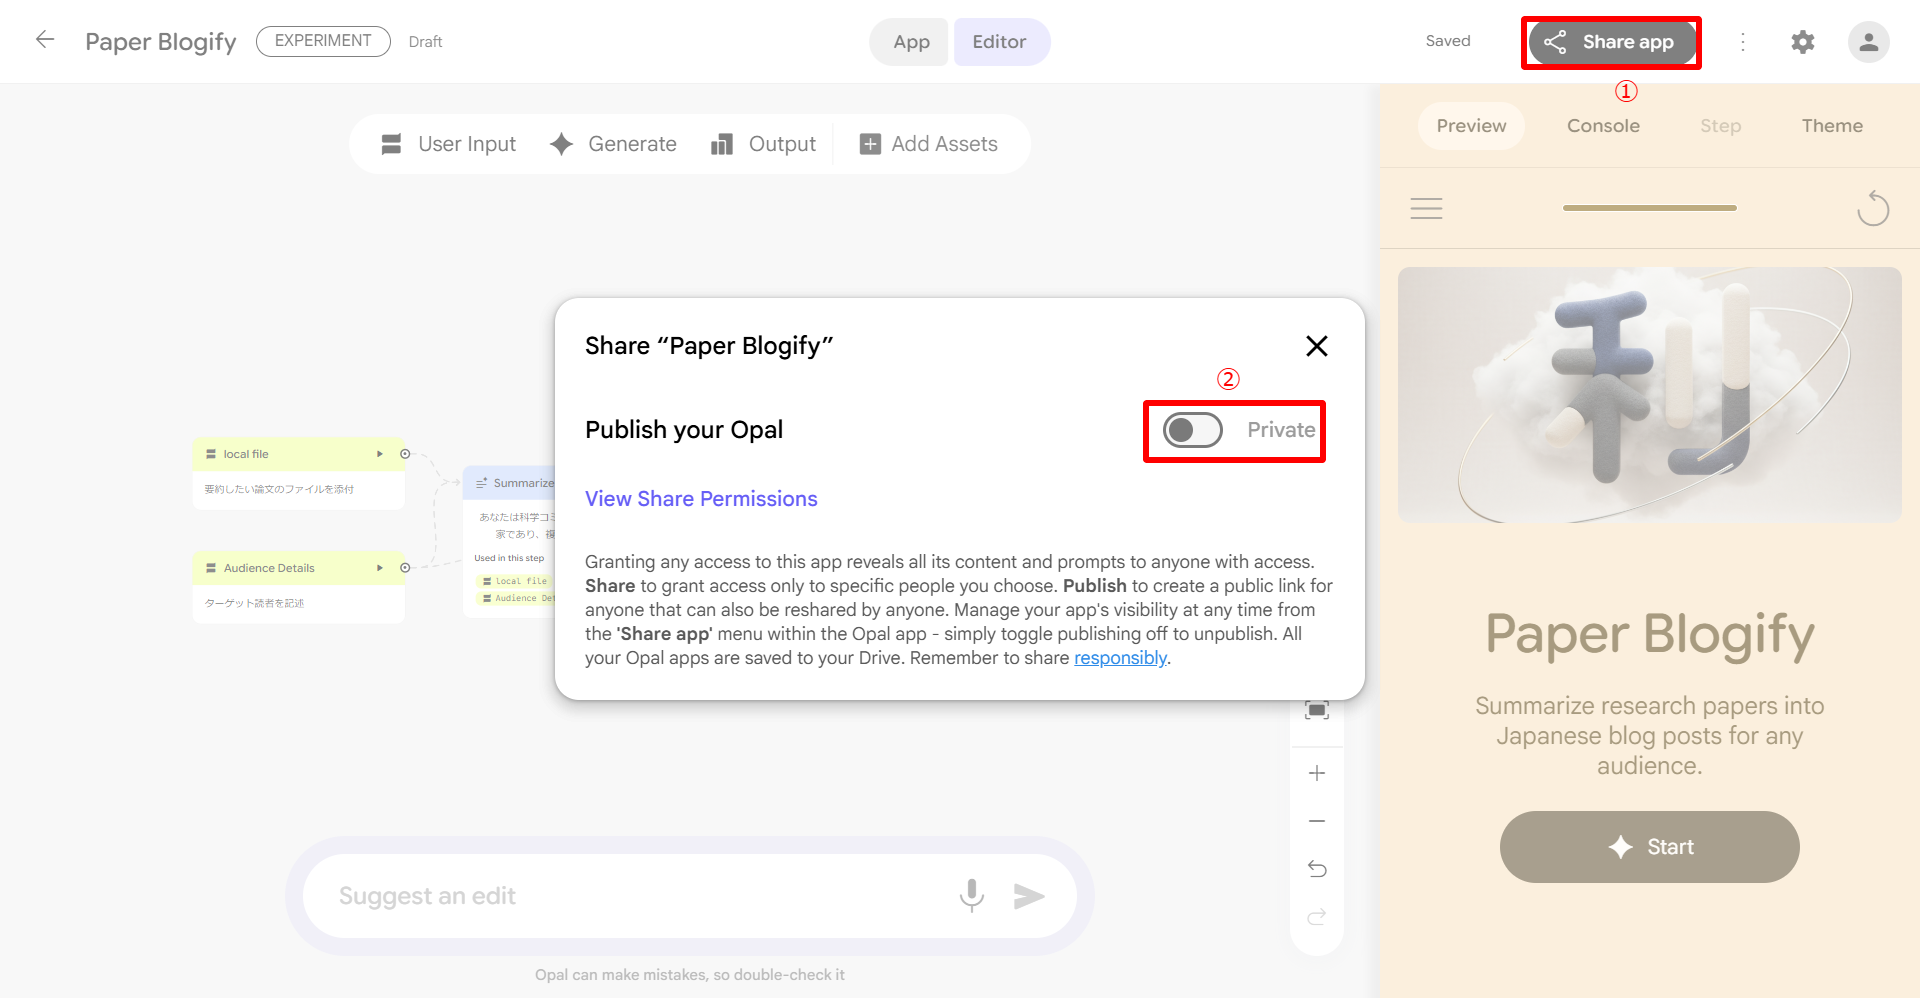Restart the preview with refresh icon
The width and height of the screenshot is (1920, 998).
[x=1872, y=208]
